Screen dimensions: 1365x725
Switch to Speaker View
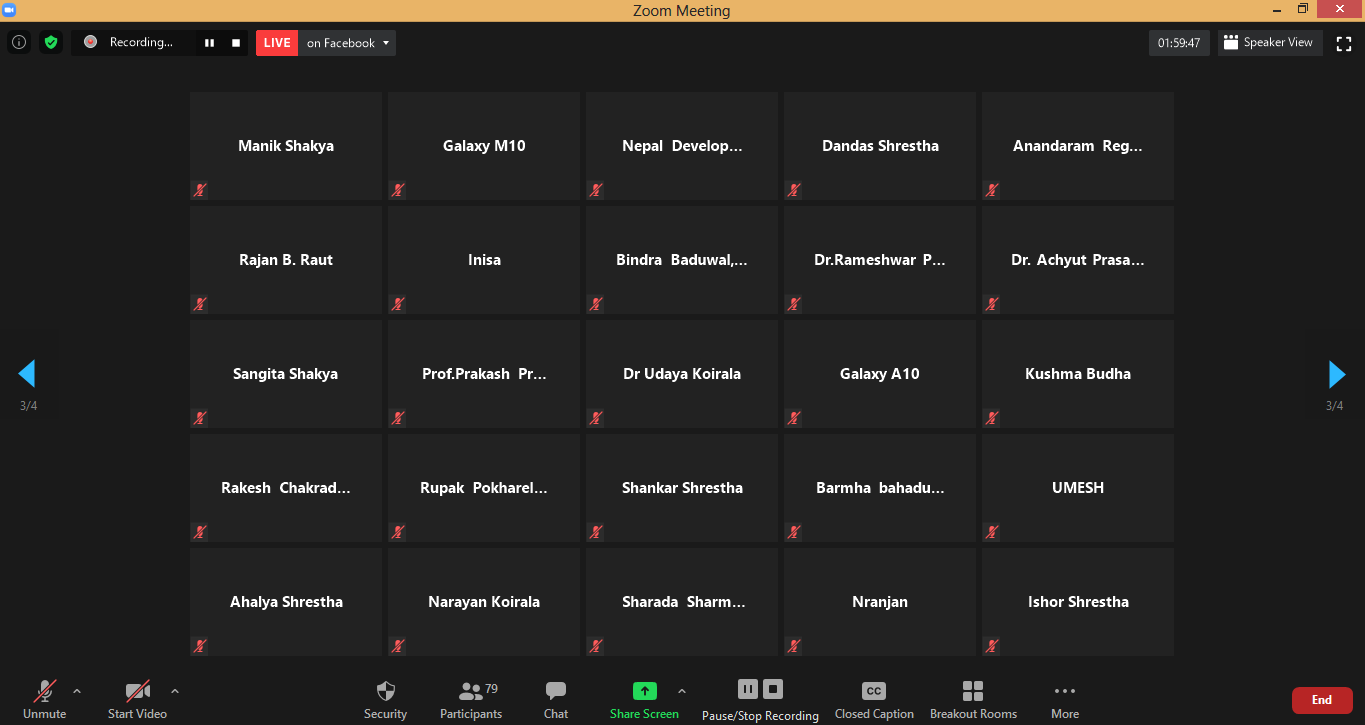point(1269,43)
